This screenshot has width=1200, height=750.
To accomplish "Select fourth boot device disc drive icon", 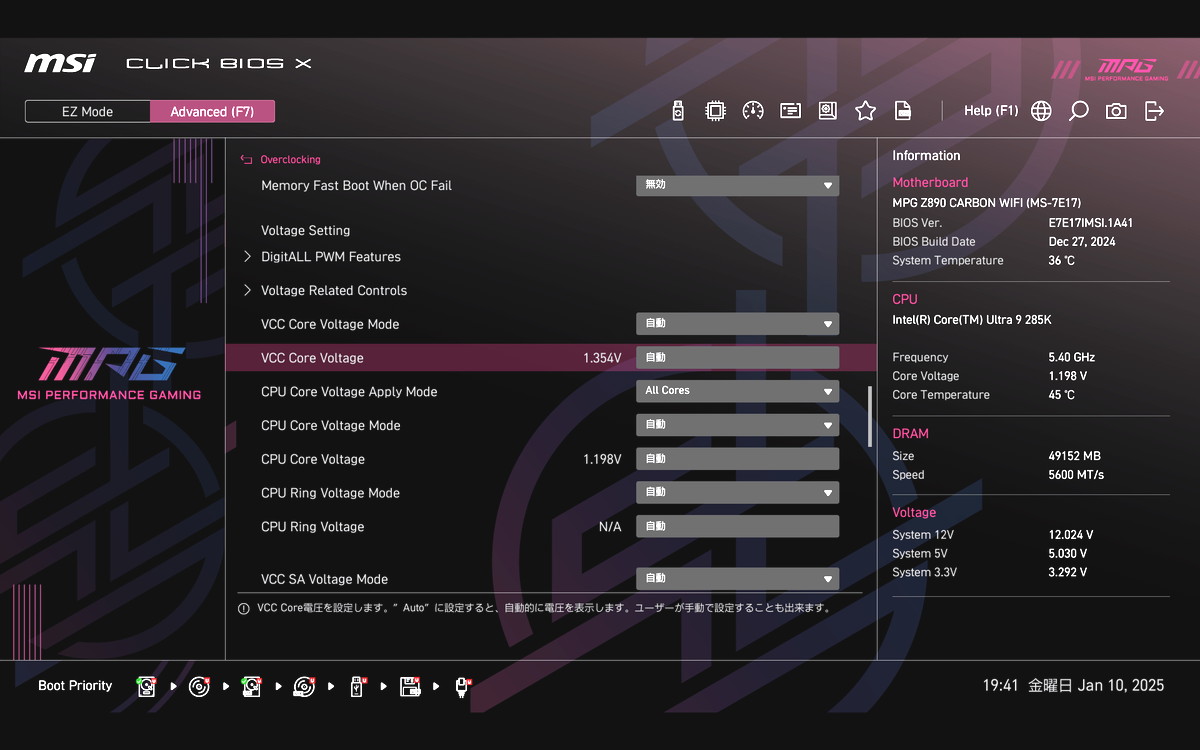I will pos(304,687).
